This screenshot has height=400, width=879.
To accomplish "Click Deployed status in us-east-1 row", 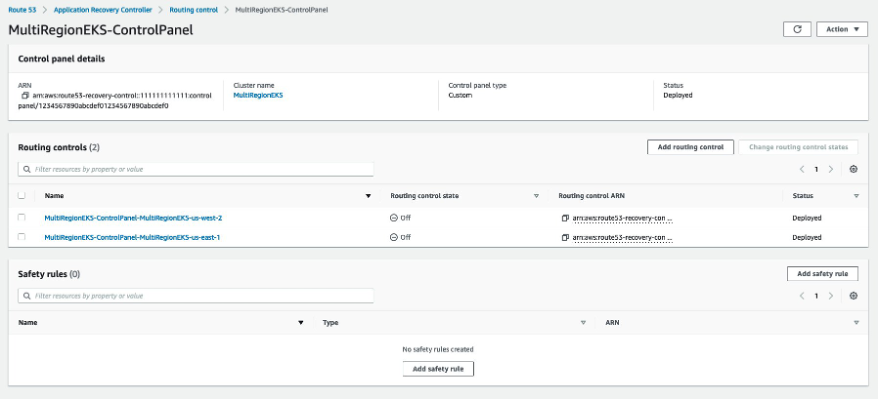I will (x=807, y=238).
